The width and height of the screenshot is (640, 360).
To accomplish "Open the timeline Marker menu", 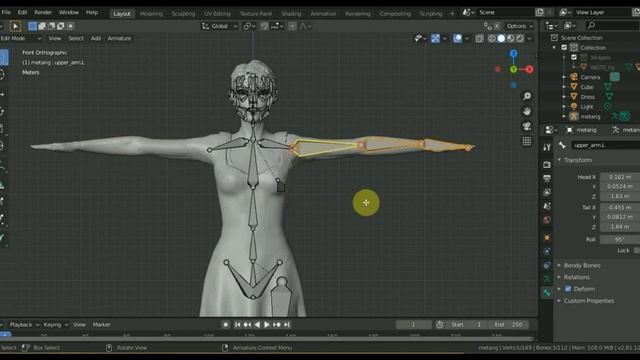I will tap(101, 325).
